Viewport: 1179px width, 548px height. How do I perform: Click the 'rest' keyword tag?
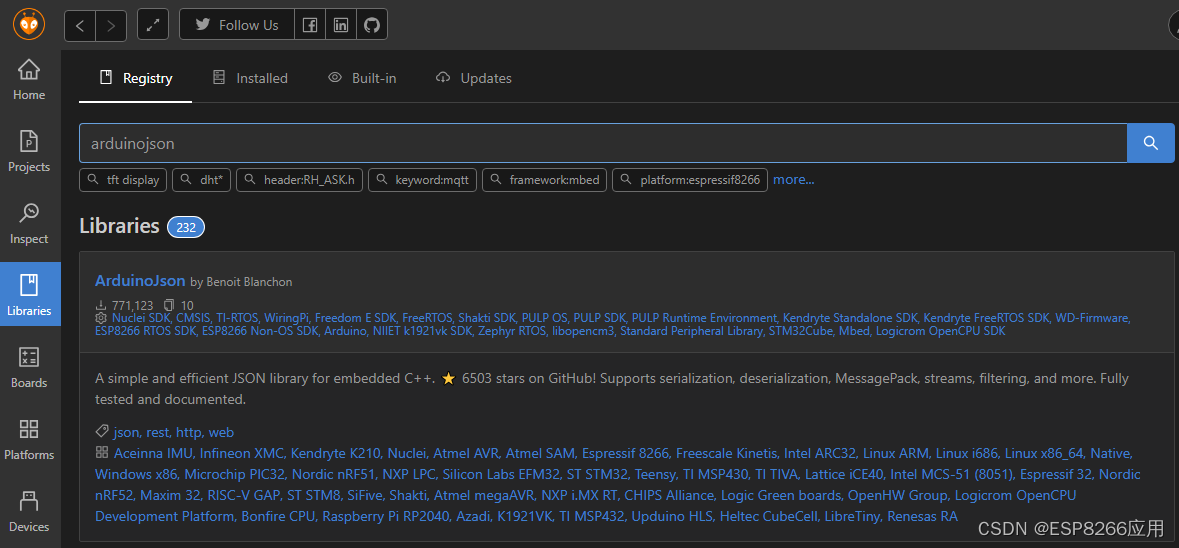pyautogui.click(x=158, y=432)
